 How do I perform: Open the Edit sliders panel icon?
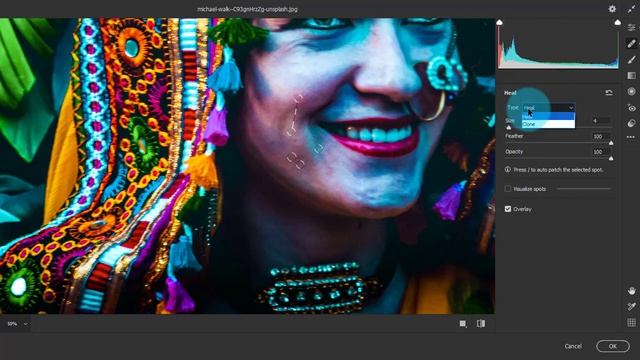(631, 27)
